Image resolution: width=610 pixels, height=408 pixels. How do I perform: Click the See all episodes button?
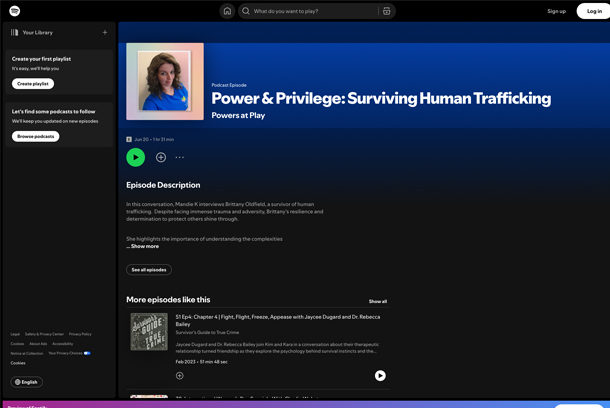[x=149, y=270]
